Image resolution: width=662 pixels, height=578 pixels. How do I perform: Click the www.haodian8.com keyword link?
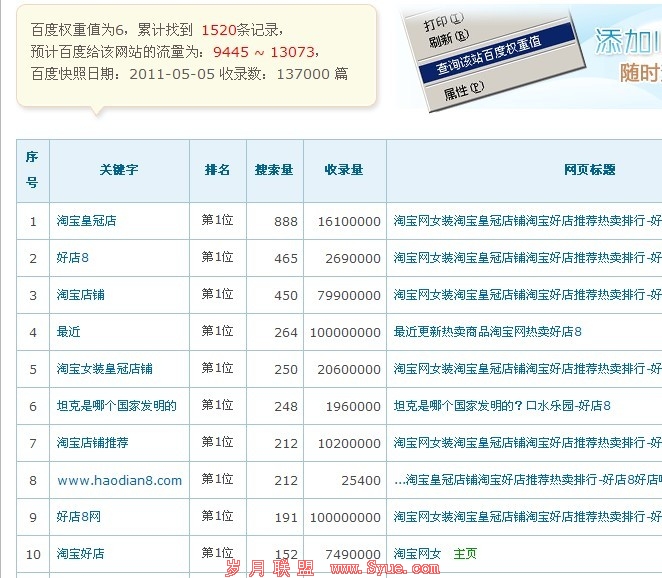[119, 480]
